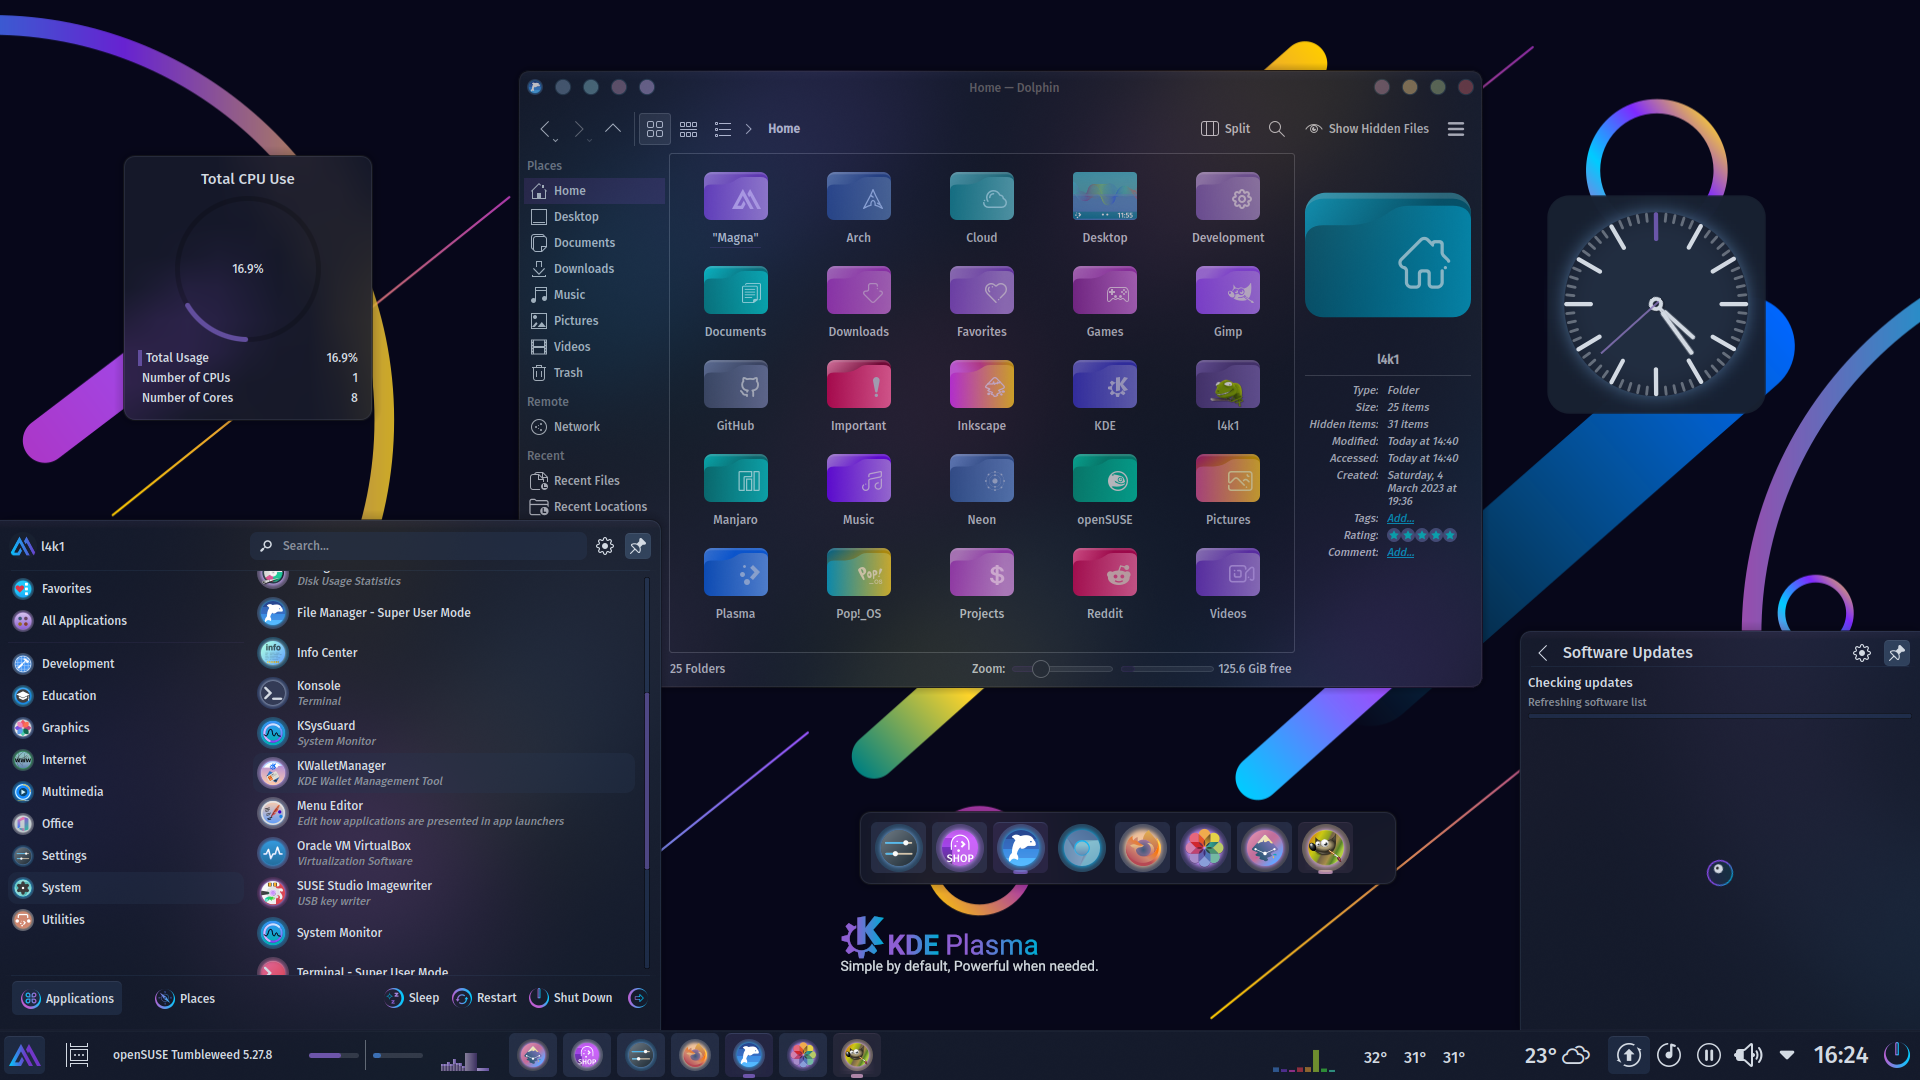Click the Shut Down button
The height and width of the screenshot is (1080, 1920).
pos(571,998)
